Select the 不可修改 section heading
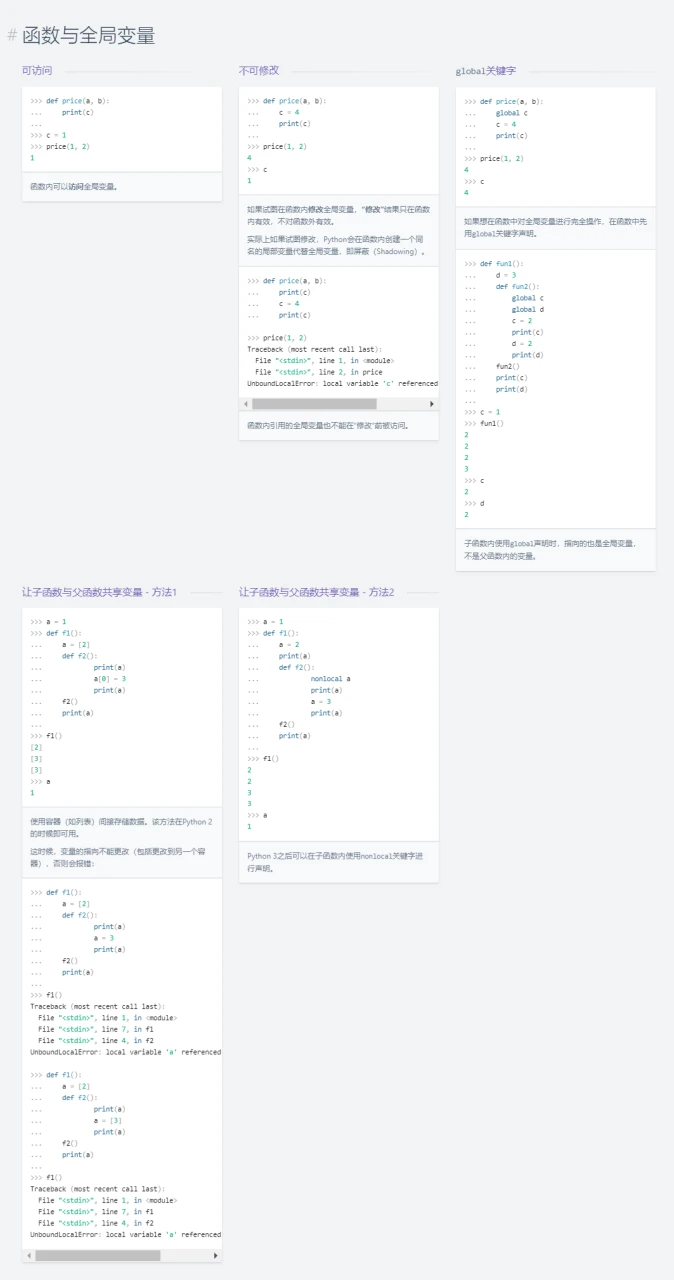 [x=258, y=71]
